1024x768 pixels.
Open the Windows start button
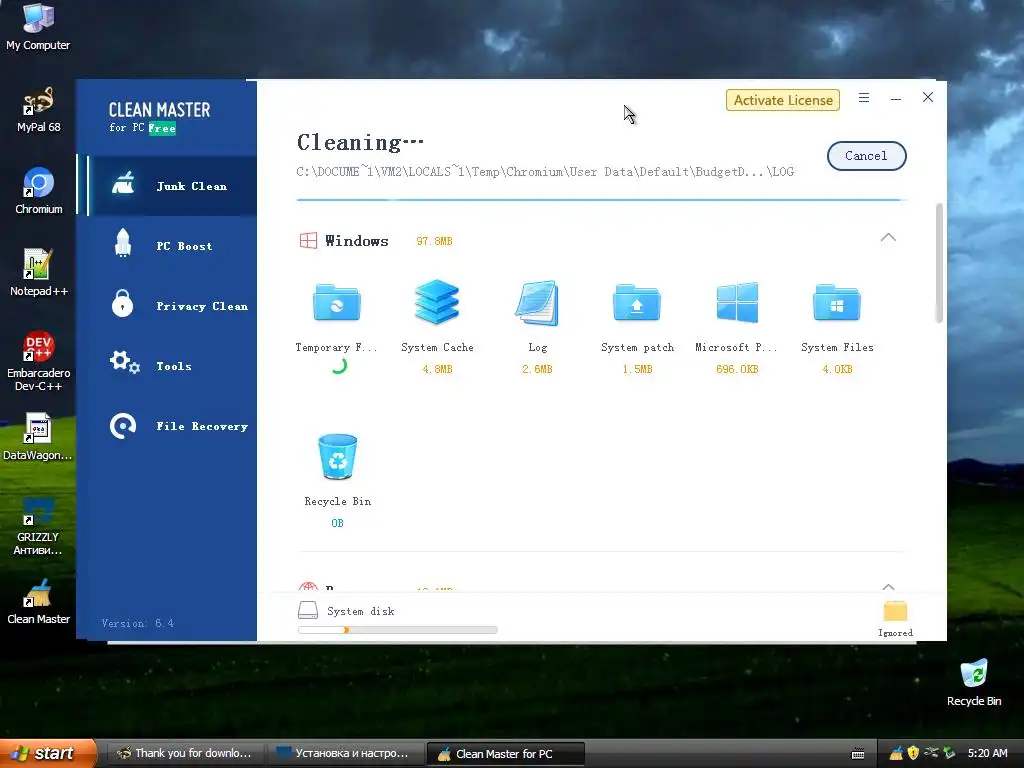click(48, 753)
